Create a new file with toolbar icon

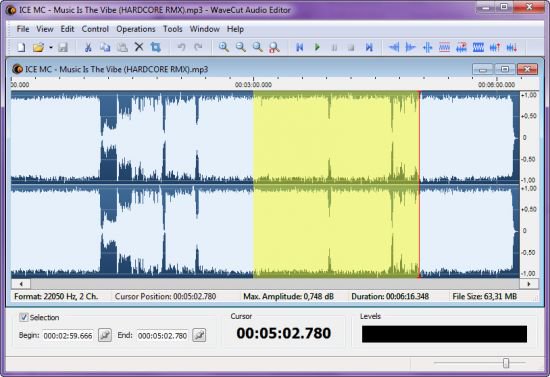coord(21,47)
